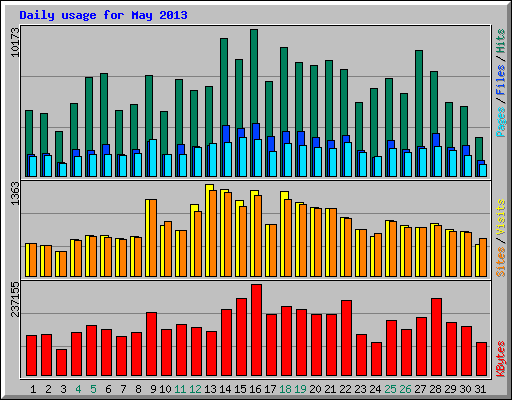Viewport: 512px width, 400px height.
Task: Click the orange sites bar for day 18
Action: 288,238
